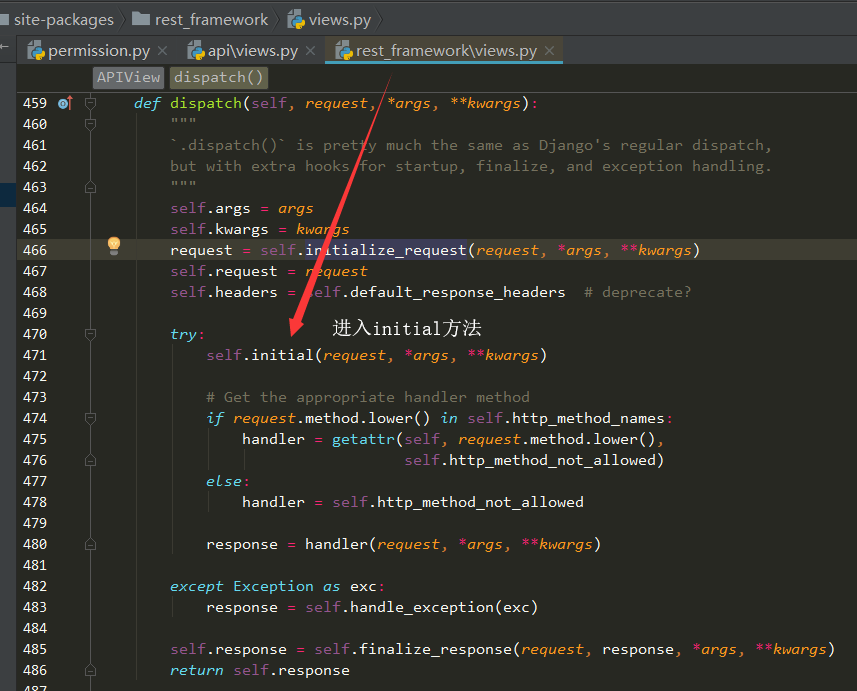Image resolution: width=857 pixels, height=691 pixels.
Task: Switch to the api\views.py tab
Action: (x=252, y=51)
